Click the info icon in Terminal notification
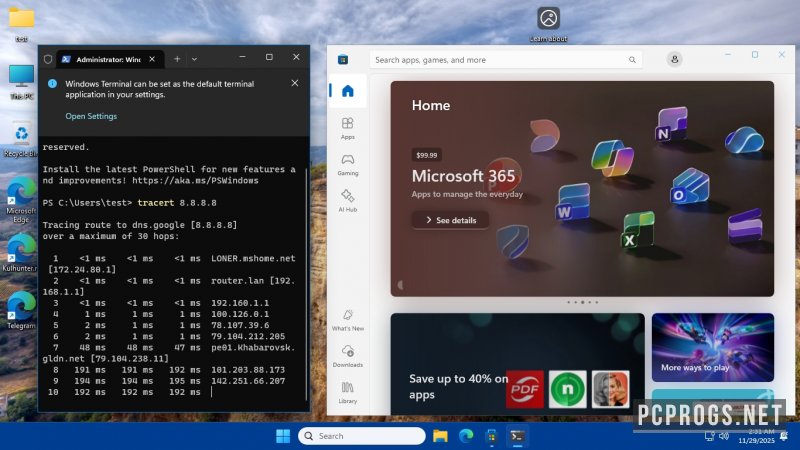Viewport: 800px width, 450px height. [x=52, y=84]
